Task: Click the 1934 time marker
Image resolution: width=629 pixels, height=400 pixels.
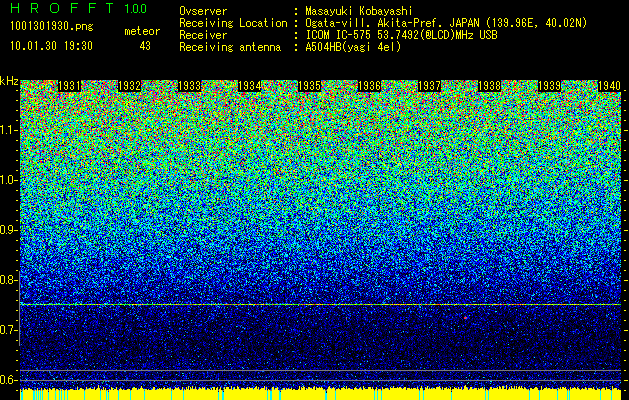Action: pyautogui.click(x=250, y=86)
